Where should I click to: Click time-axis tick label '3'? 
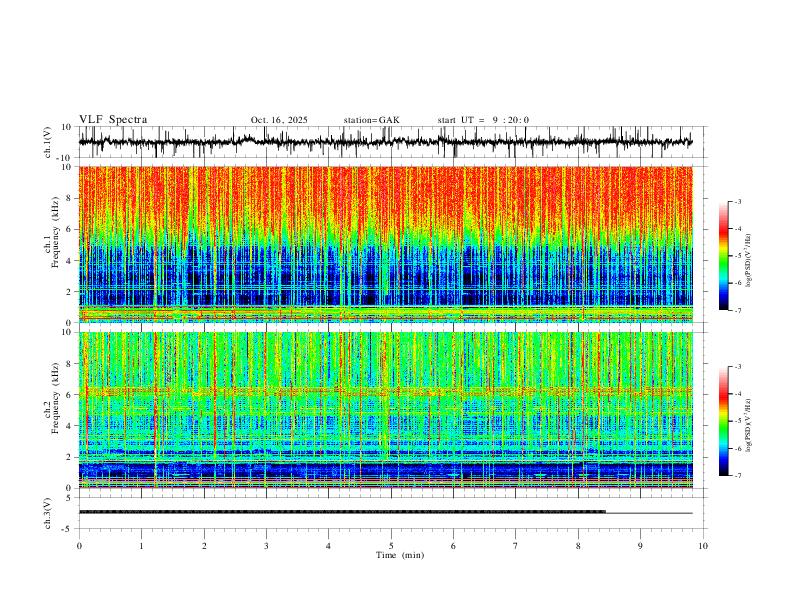tap(266, 546)
